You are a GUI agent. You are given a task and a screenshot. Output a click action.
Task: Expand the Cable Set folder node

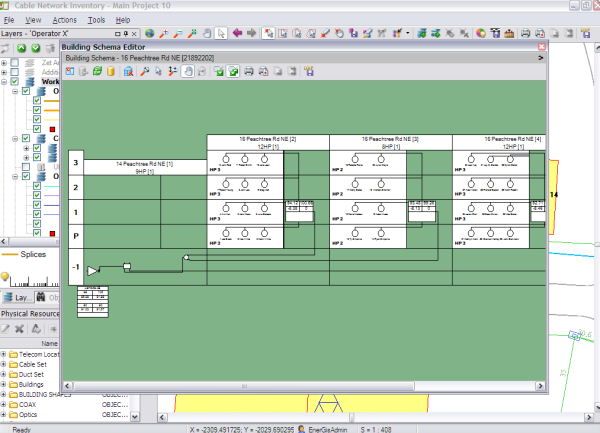click(5, 365)
